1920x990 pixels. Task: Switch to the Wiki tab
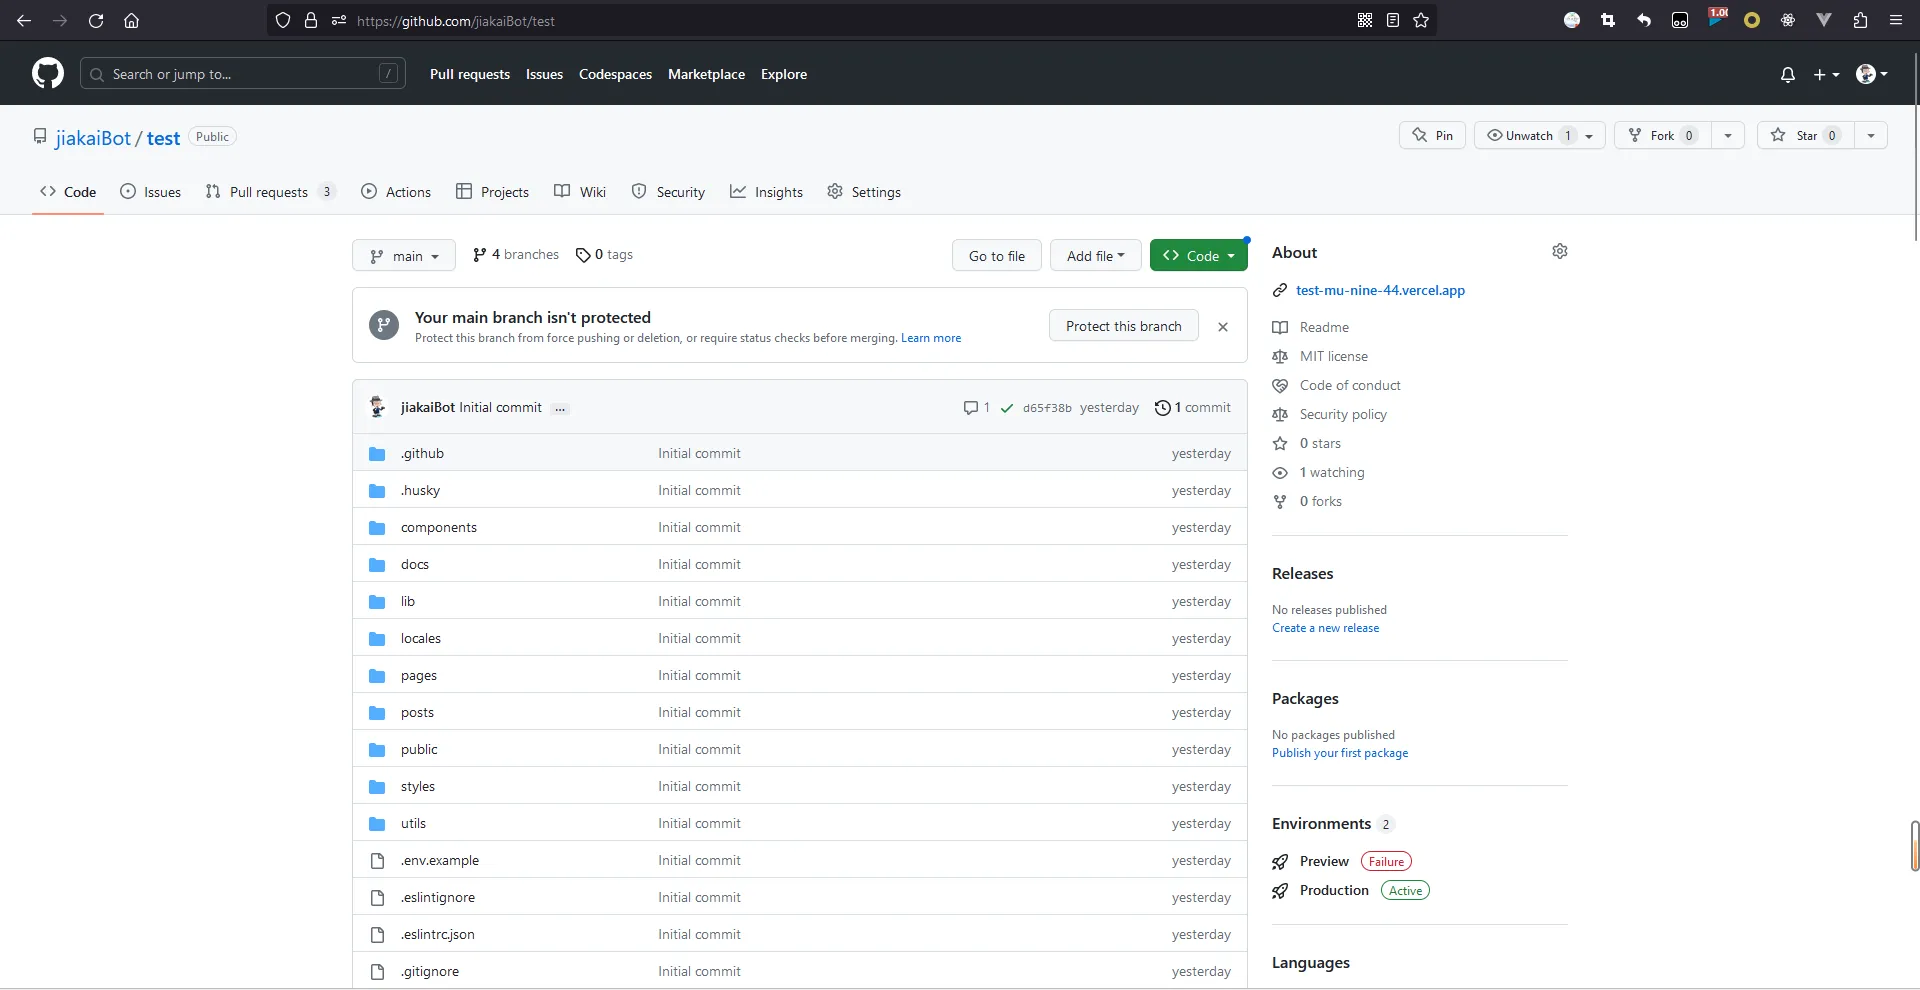point(580,192)
